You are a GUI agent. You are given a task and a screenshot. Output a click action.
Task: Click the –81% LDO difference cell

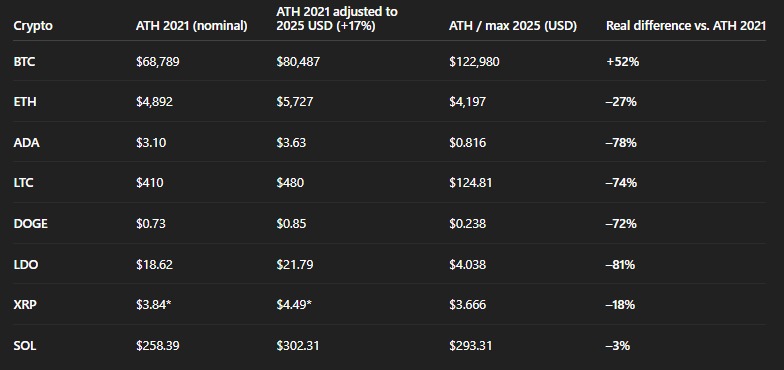620,264
